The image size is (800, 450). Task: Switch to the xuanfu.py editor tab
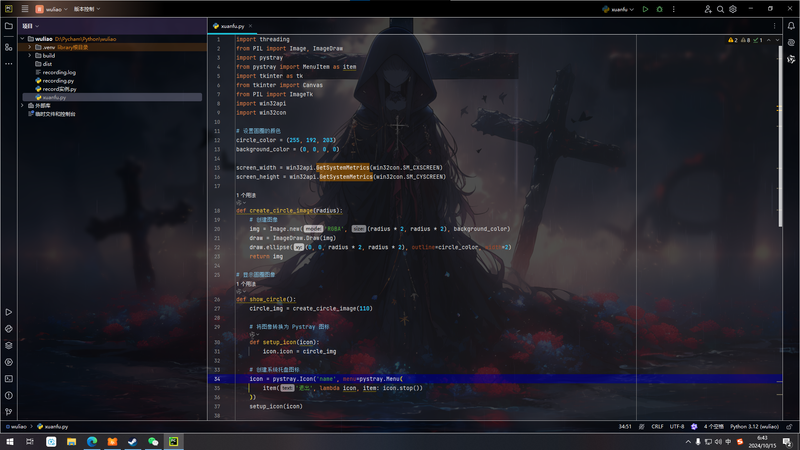click(233, 26)
